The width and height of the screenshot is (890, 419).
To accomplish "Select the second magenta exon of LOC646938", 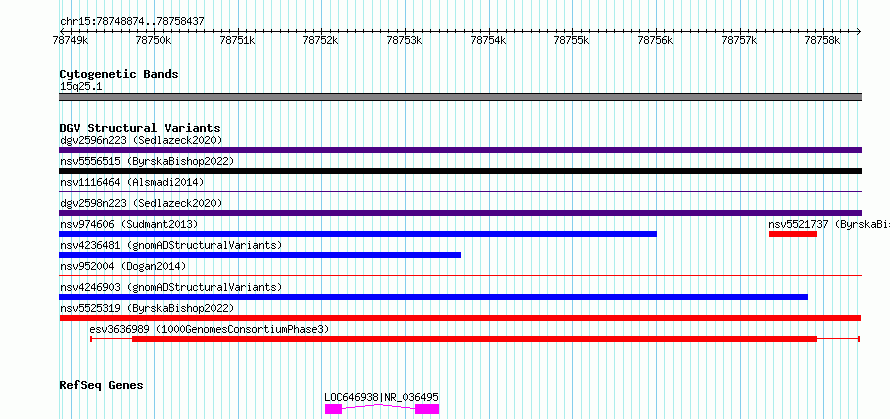I will tap(427, 409).
